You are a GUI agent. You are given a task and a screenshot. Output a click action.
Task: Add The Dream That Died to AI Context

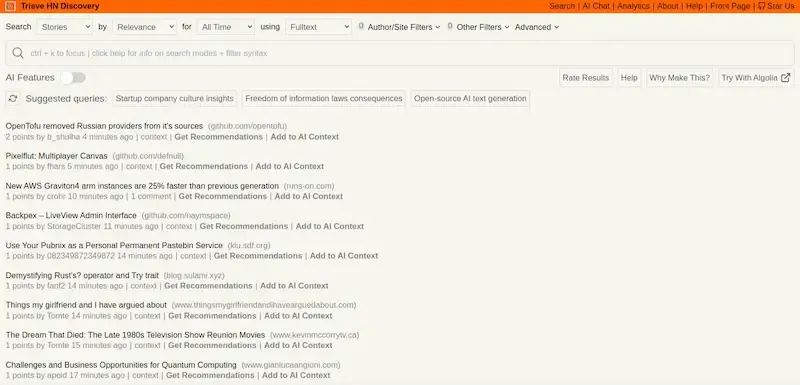(298, 345)
